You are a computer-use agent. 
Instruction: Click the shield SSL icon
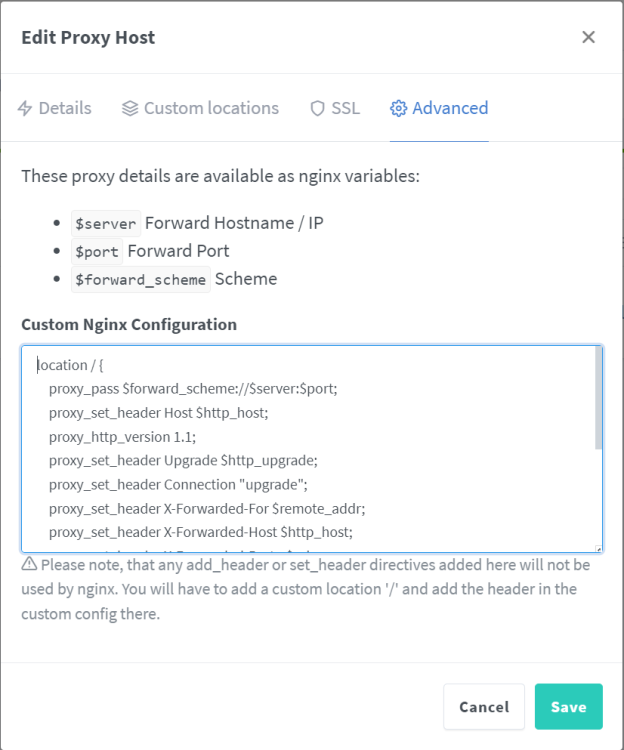coord(317,109)
